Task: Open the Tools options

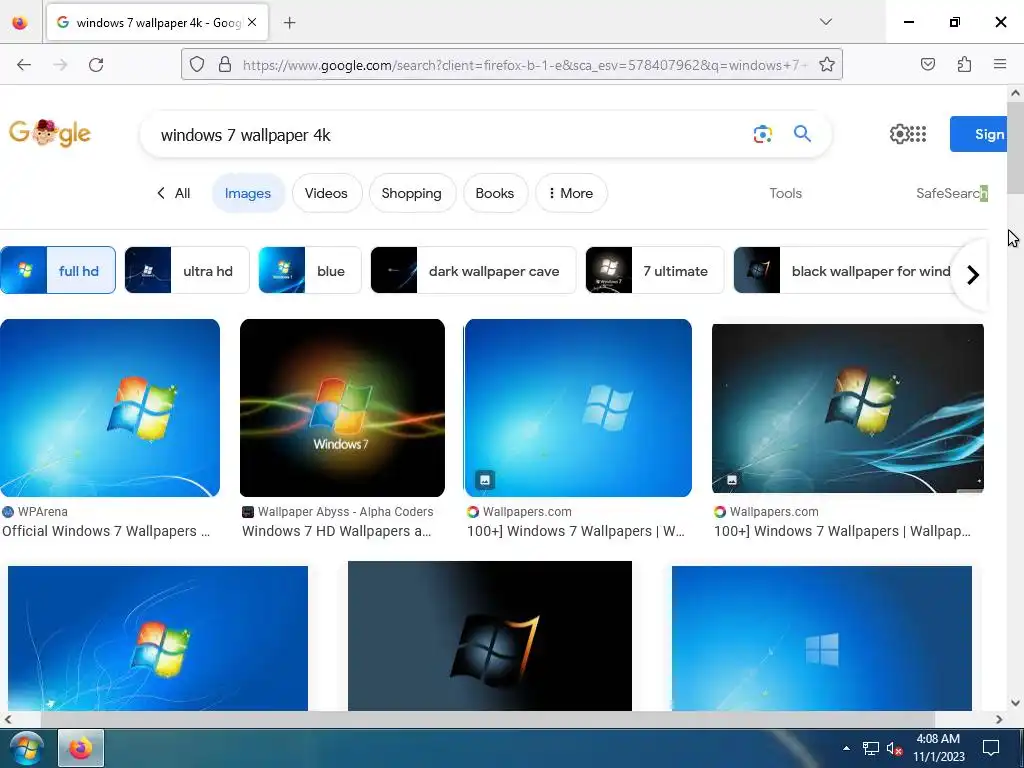Action: tap(785, 193)
